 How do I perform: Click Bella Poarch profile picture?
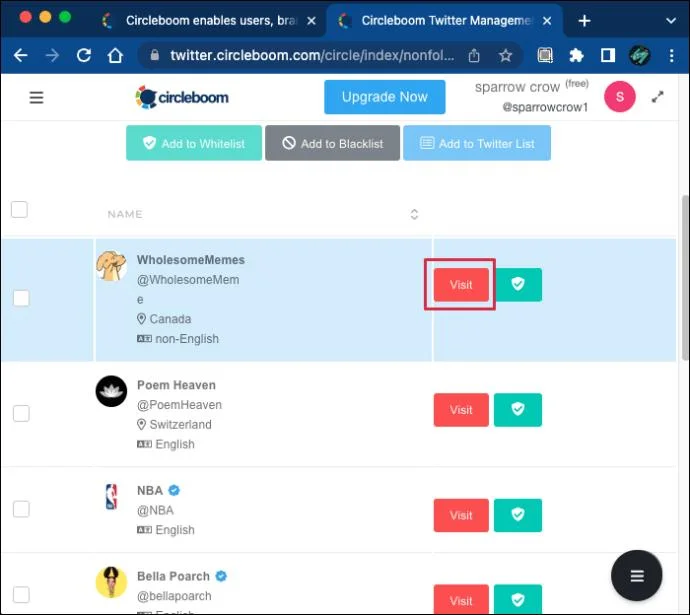111,582
